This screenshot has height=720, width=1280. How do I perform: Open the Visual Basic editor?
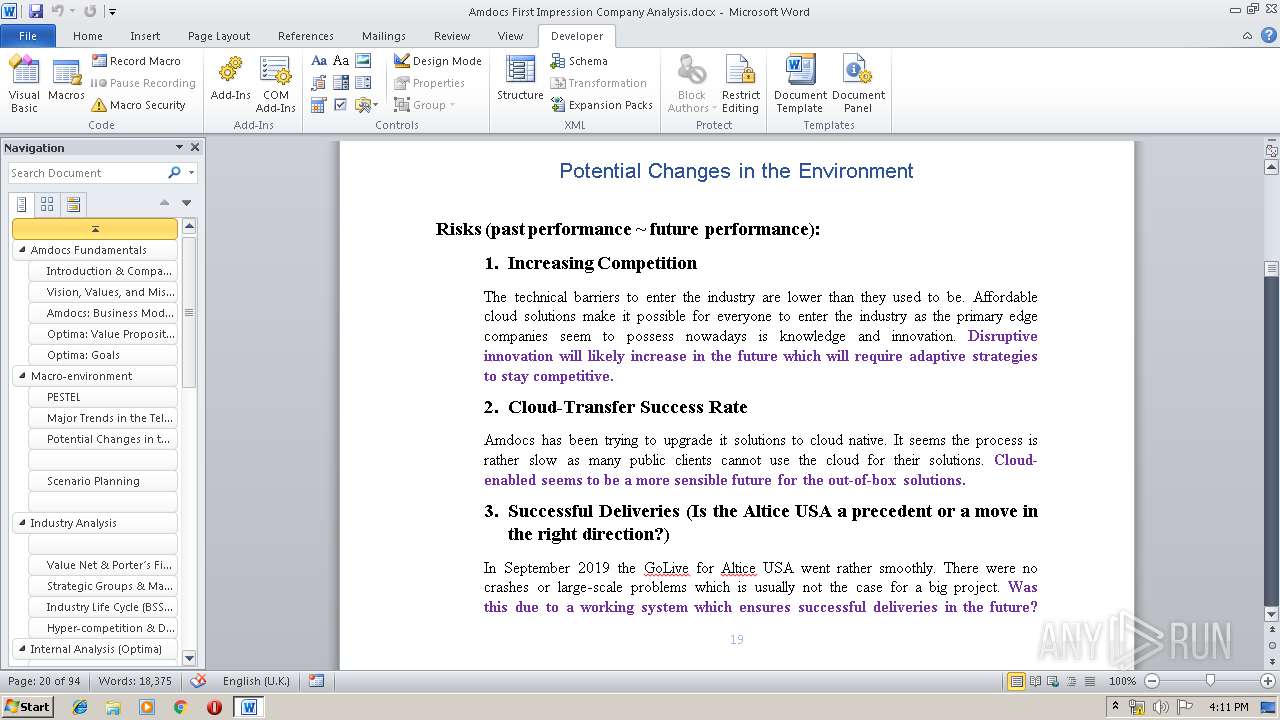click(x=24, y=84)
